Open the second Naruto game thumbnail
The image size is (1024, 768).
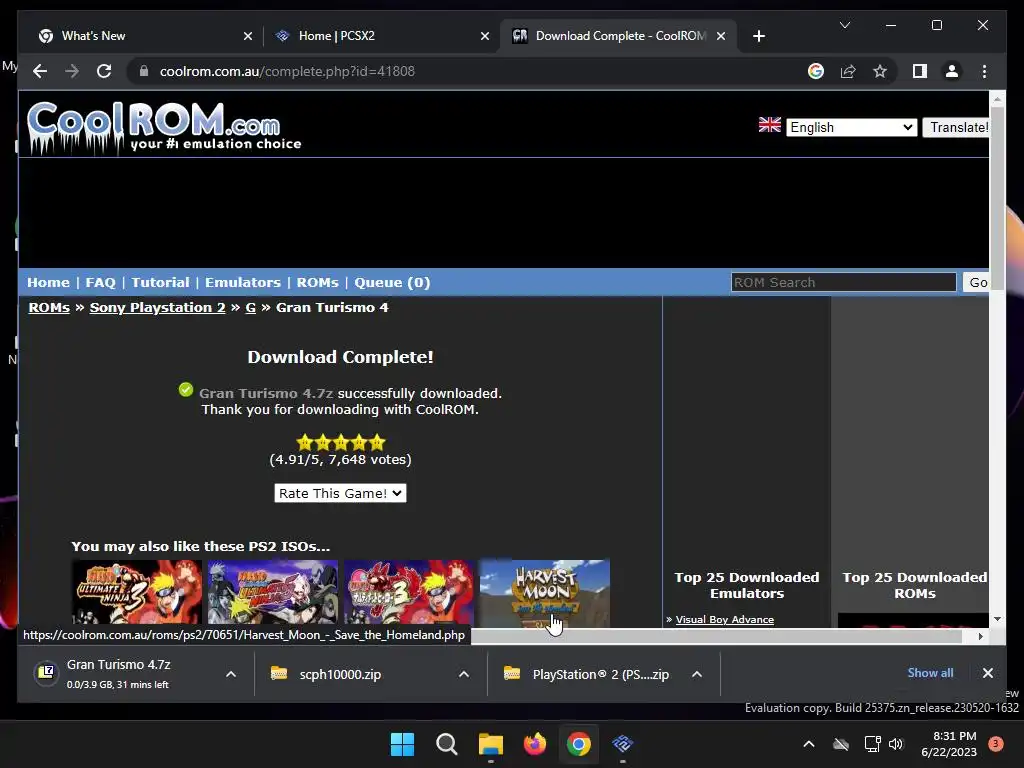click(x=273, y=592)
